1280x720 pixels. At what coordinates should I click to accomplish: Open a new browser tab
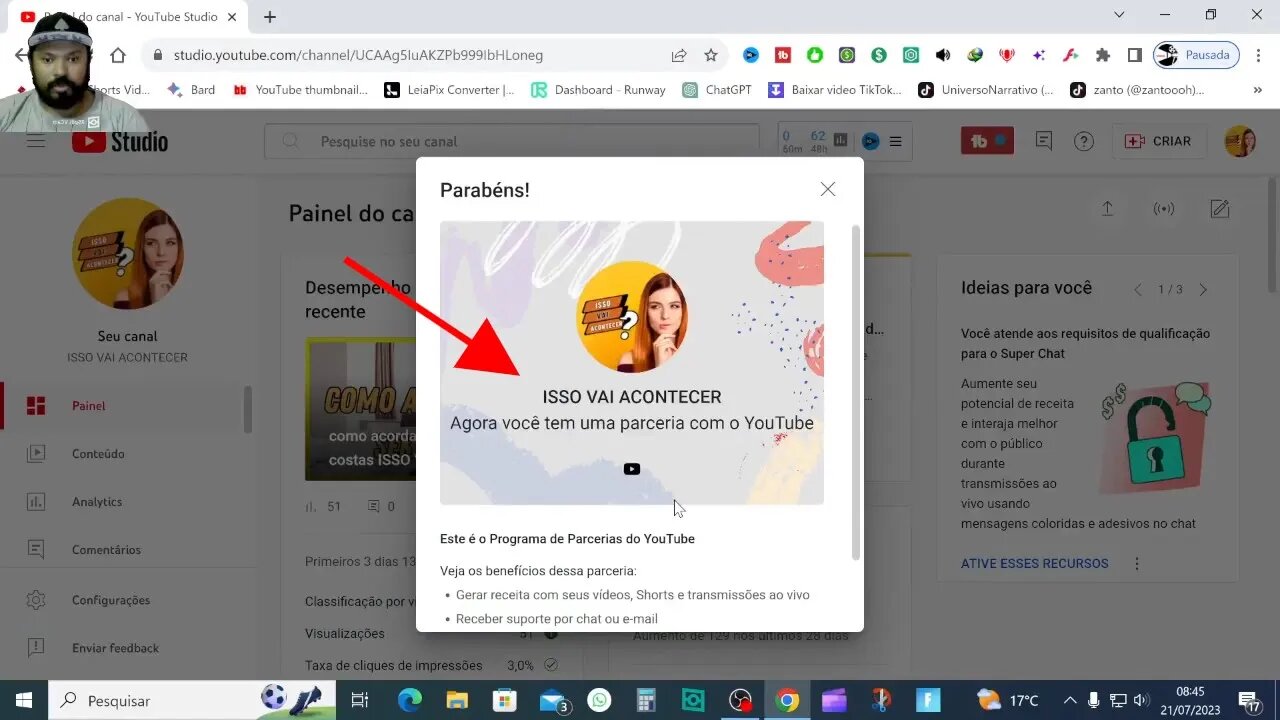point(270,17)
